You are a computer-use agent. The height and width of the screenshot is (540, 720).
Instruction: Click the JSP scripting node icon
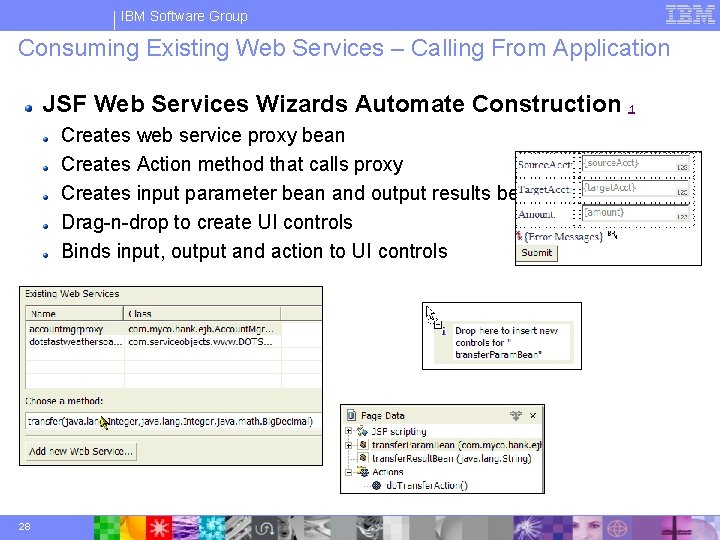pyautogui.click(x=362, y=431)
